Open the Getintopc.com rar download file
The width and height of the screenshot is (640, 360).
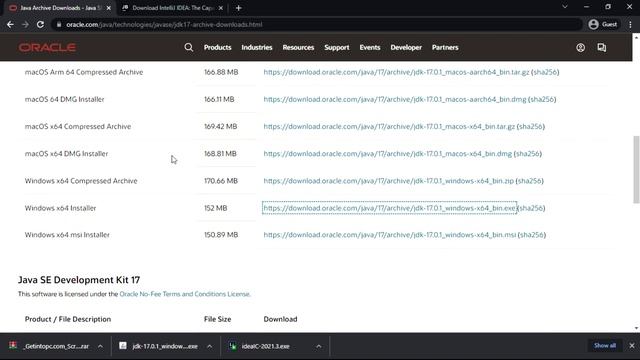(x=49, y=346)
